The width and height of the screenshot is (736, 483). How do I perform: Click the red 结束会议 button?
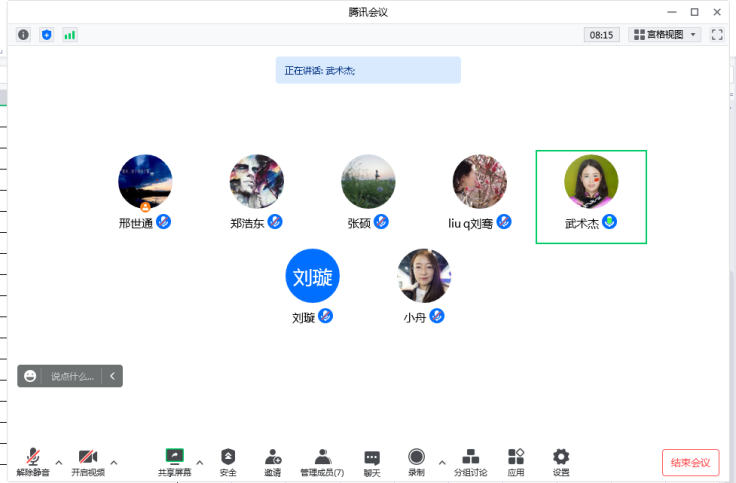pyautogui.click(x=690, y=462)
